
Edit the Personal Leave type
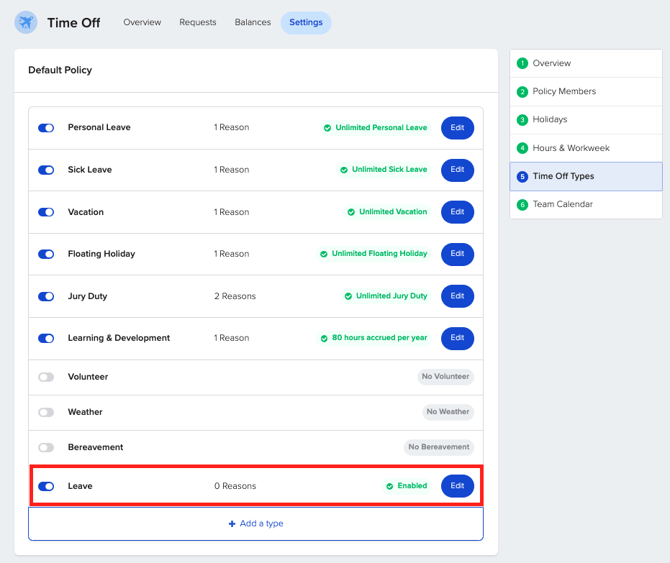[457, 128]
